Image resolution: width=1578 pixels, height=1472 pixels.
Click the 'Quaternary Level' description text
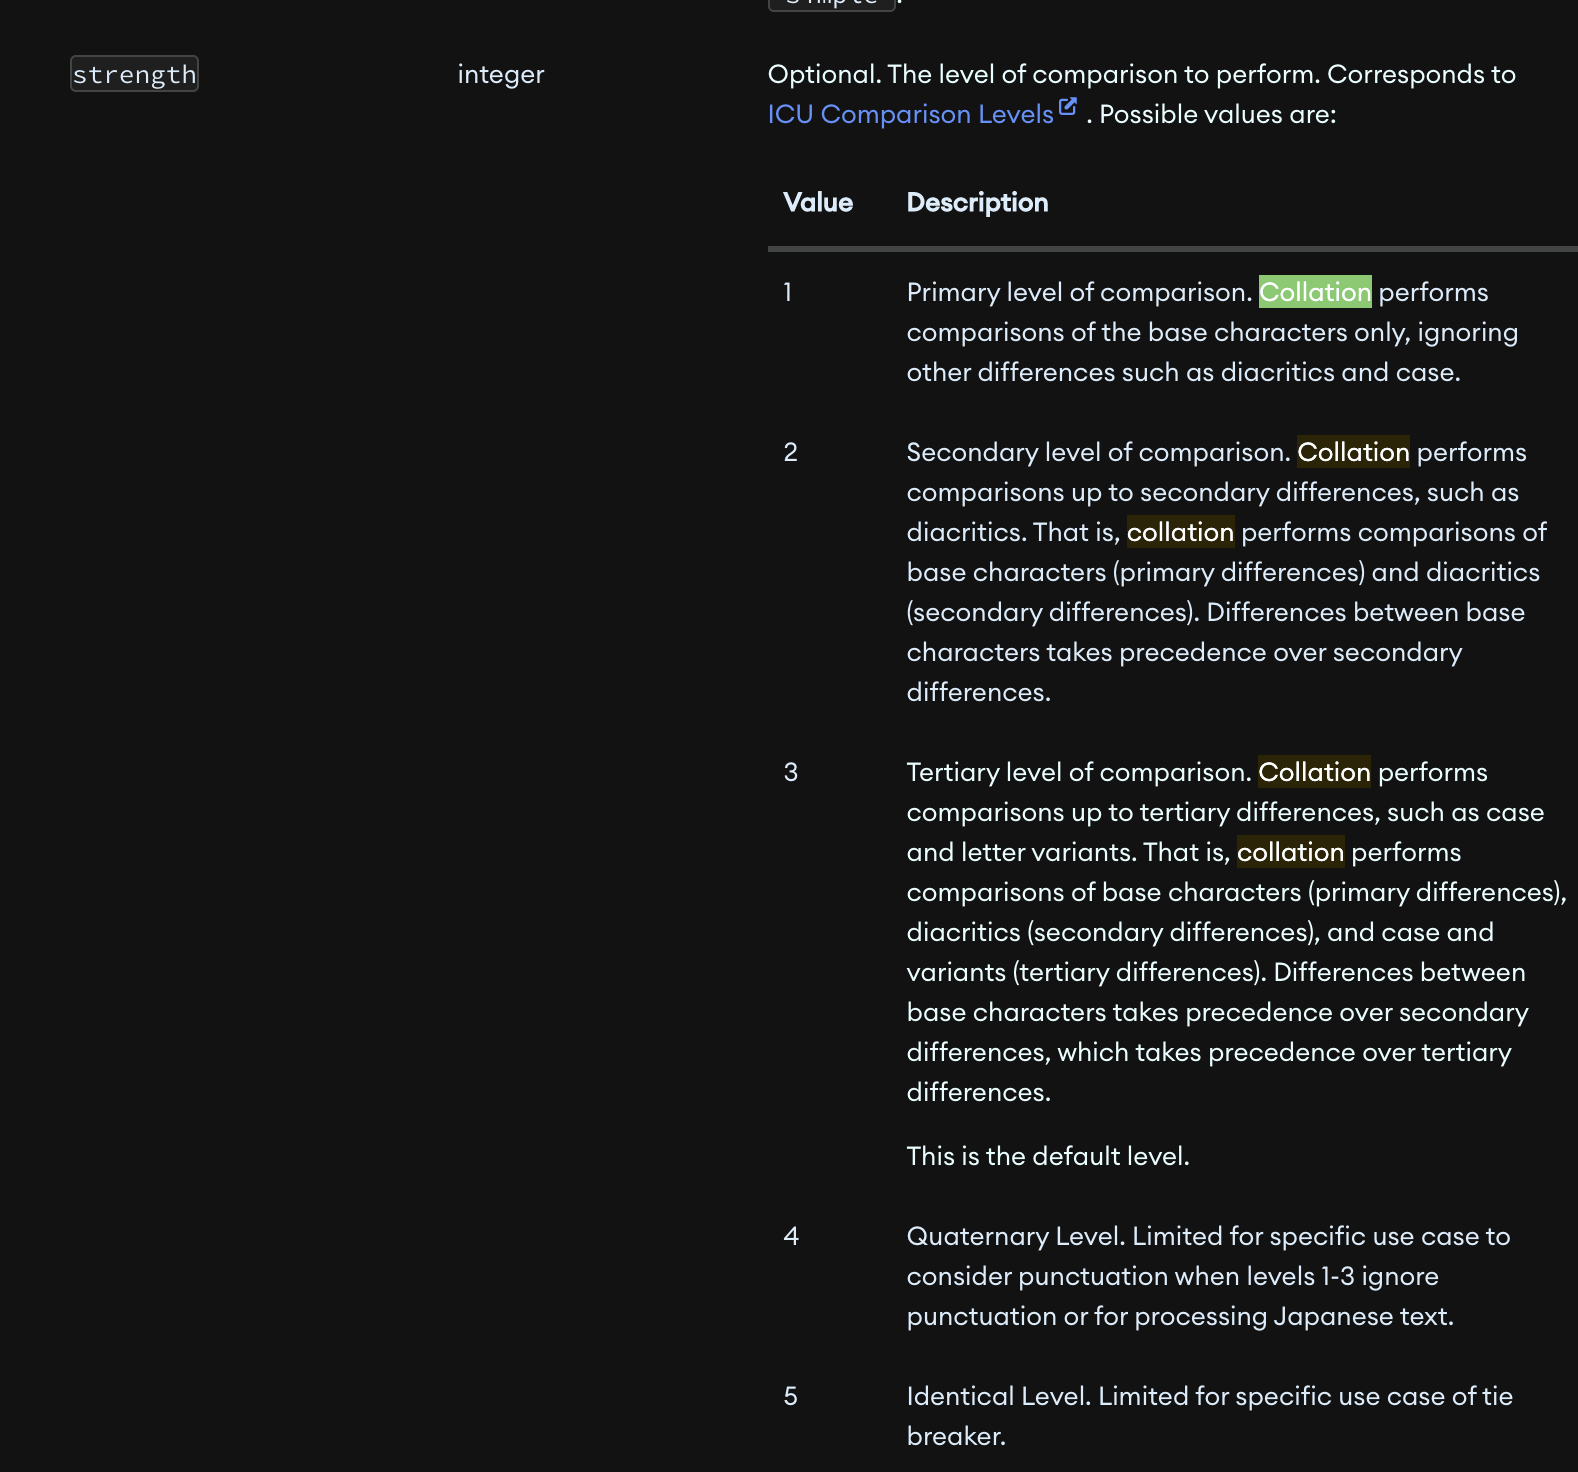click(x=1016, y=1236)
